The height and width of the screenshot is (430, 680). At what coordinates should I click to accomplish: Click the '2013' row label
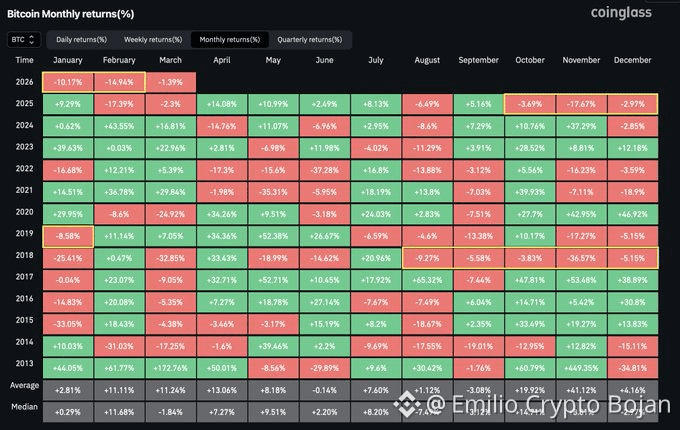(x=24, y=363)
